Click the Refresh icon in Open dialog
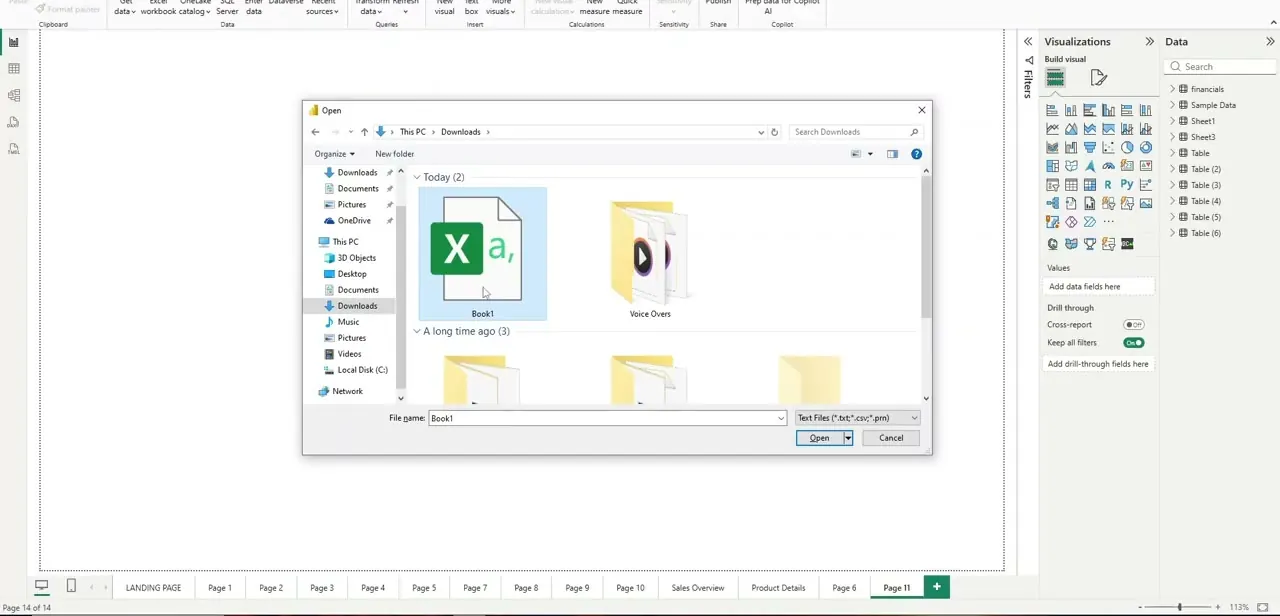The width and height of the screenshot is (1280, 616). [774, 132]
